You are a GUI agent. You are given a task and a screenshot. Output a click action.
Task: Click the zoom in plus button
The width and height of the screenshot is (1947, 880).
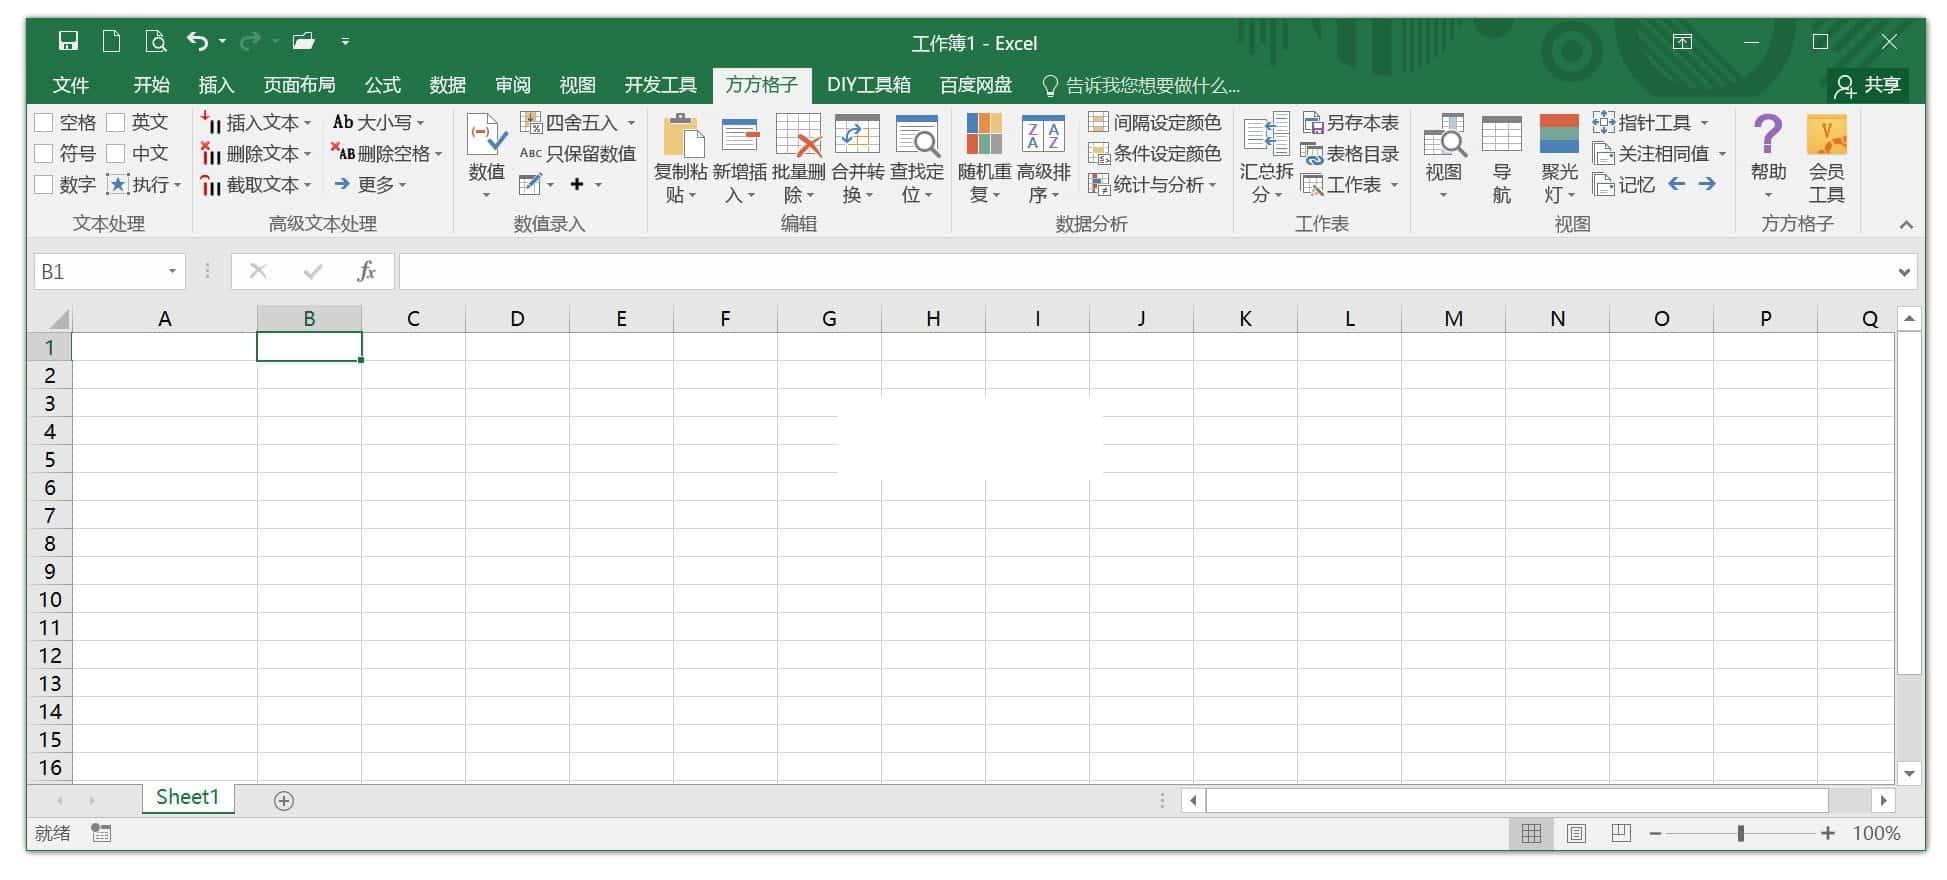[x=1827, y=833]
